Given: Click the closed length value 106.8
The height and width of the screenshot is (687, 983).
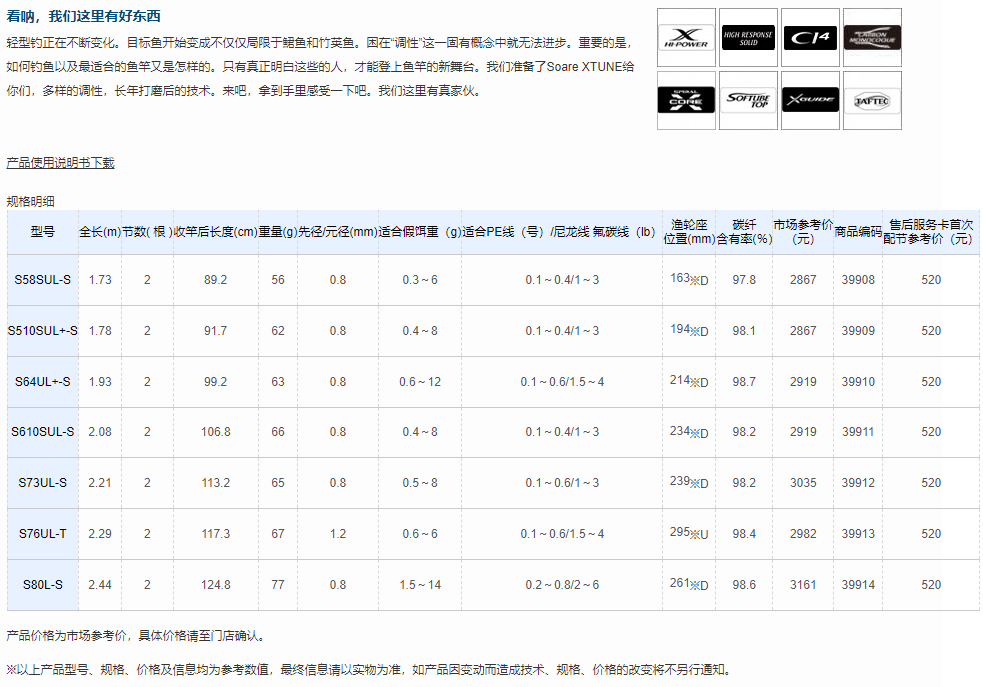Looking at the screenshot, I should click(x=216, y=432).
